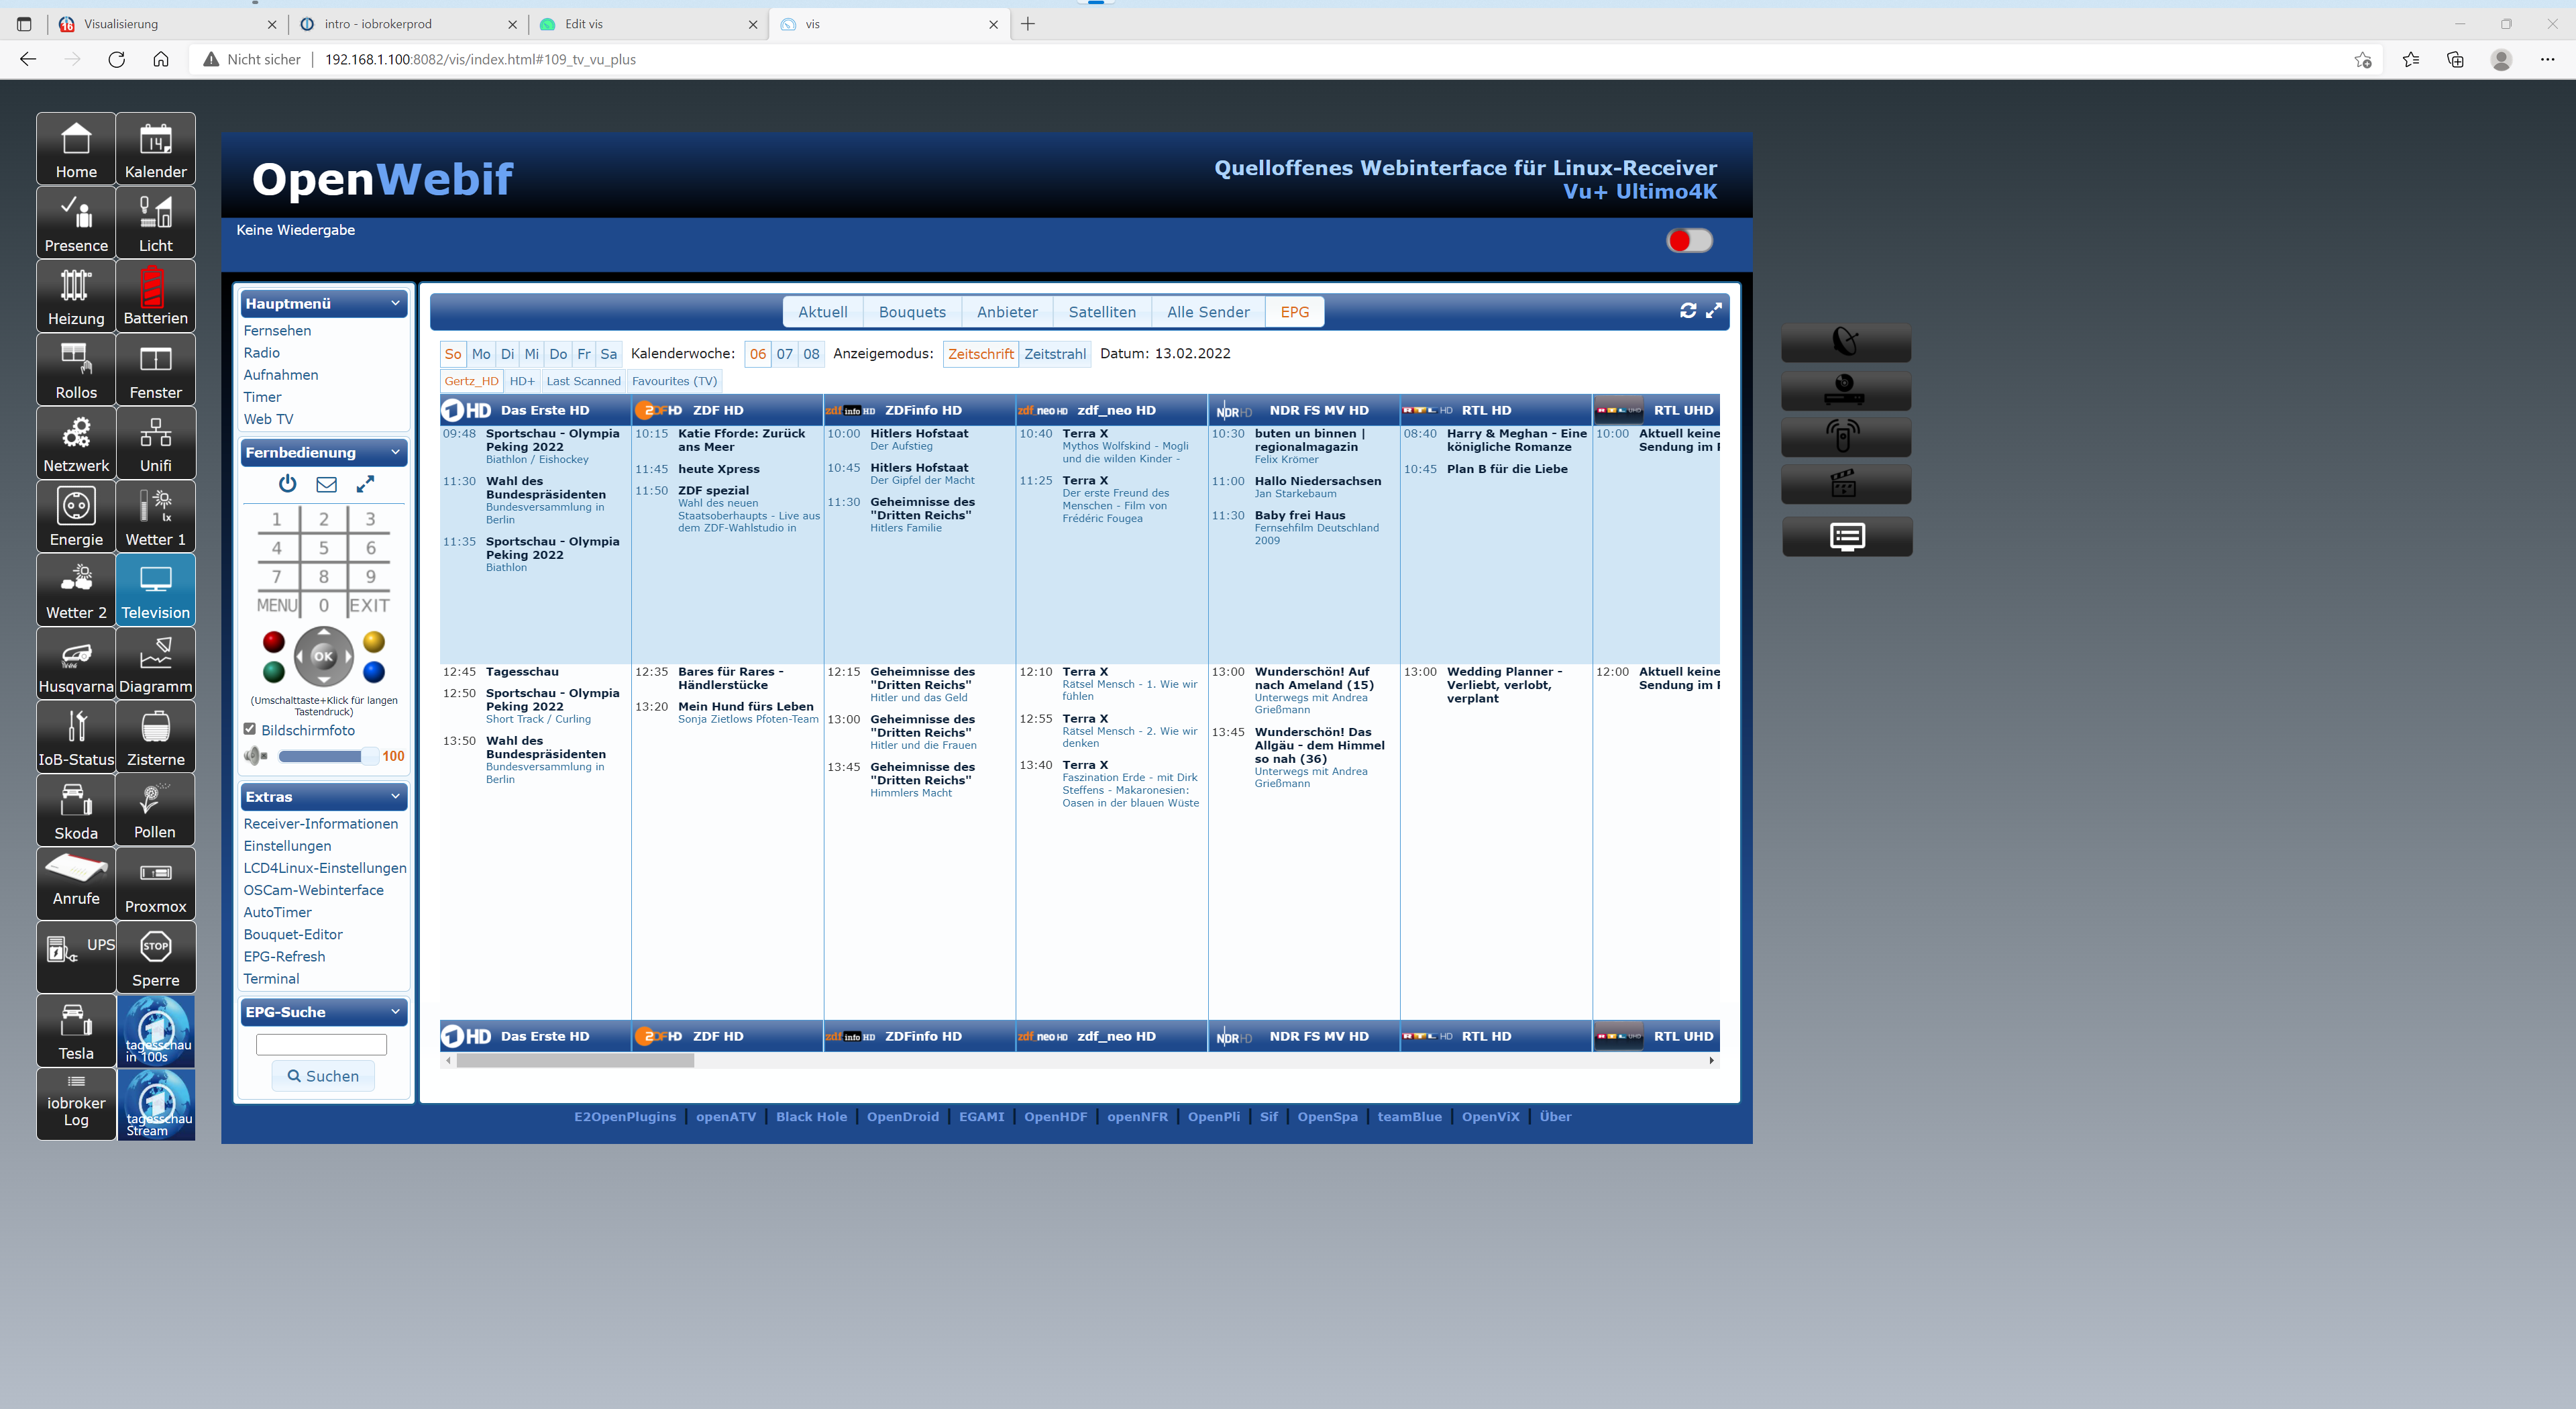Toggle the red power switch
This screenshot has width=2576, height=1409.
point(1689,241)
